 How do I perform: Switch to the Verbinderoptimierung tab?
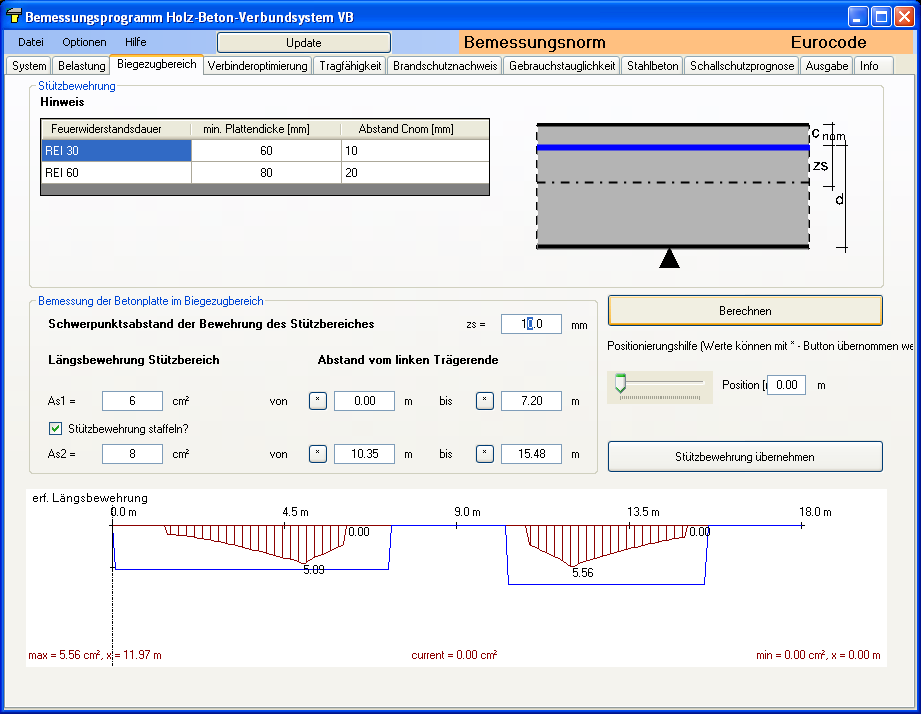(x=257, y=66)
